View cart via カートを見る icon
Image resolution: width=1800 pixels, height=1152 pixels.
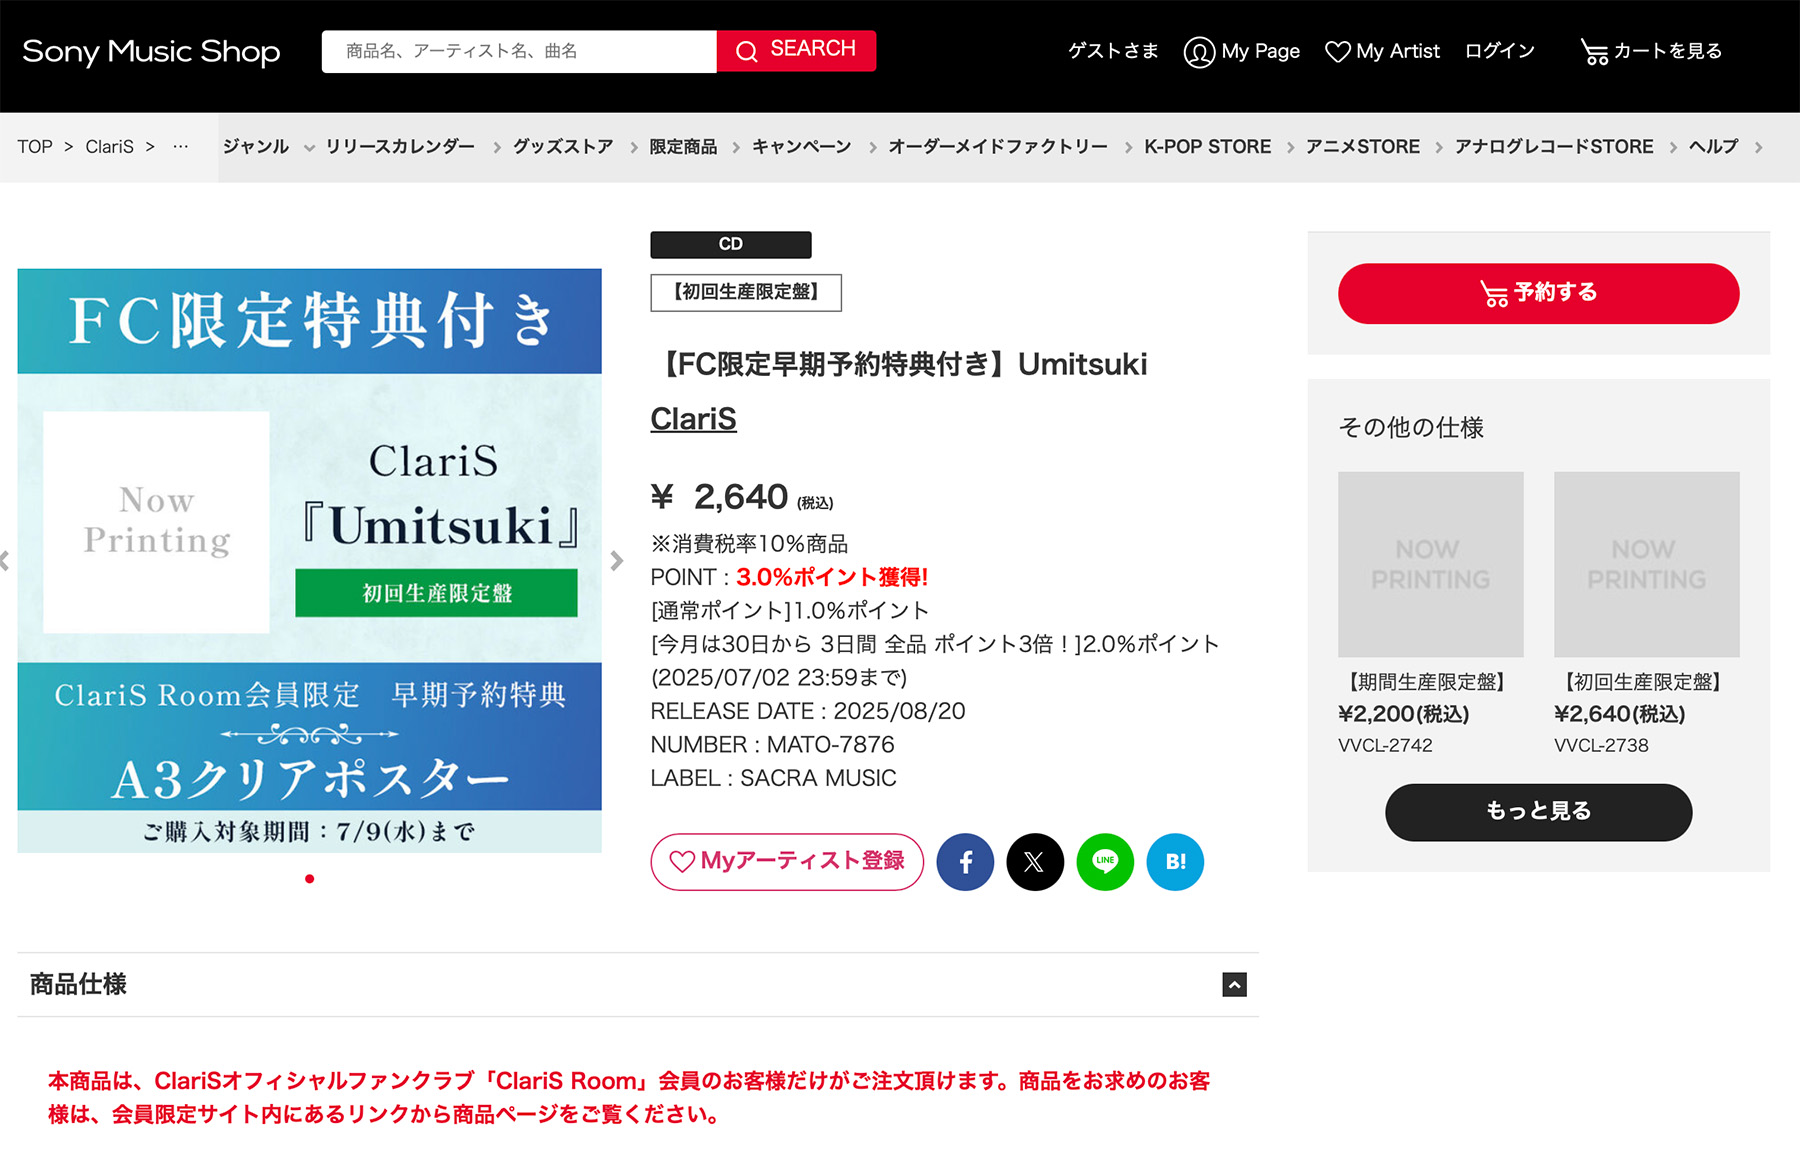click(1594, 52)
